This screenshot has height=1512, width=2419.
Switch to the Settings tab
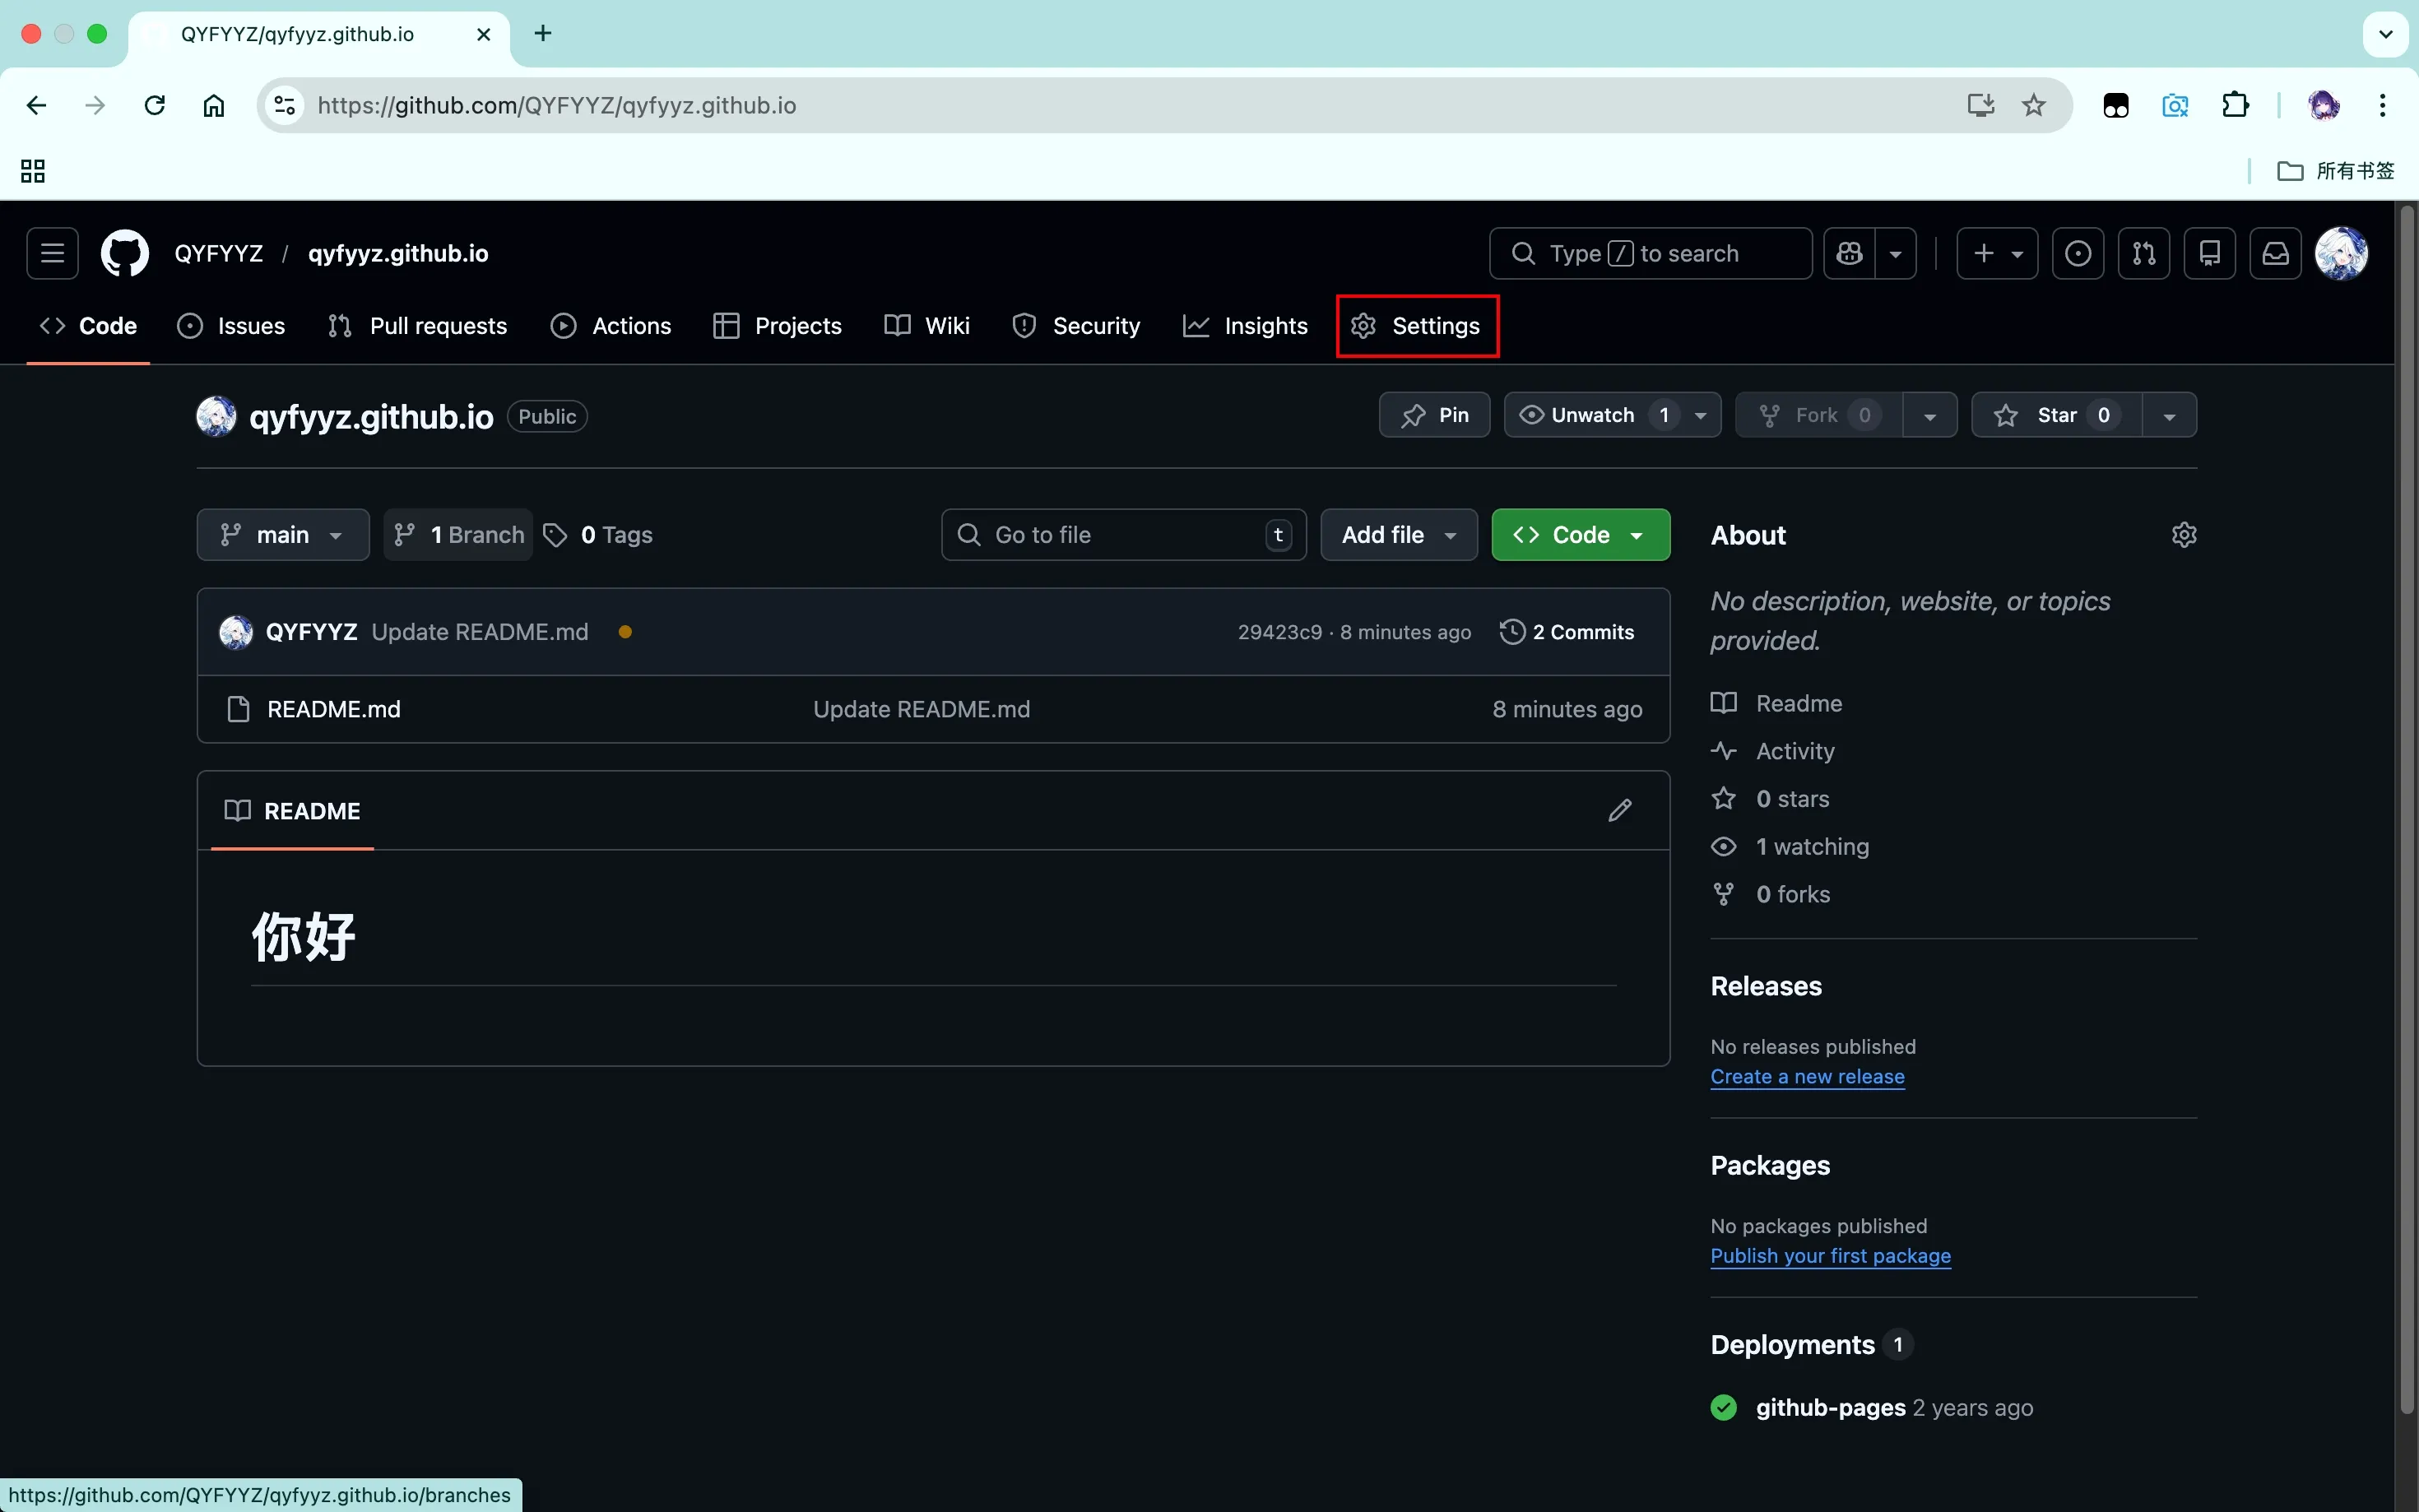(1417, 326)
